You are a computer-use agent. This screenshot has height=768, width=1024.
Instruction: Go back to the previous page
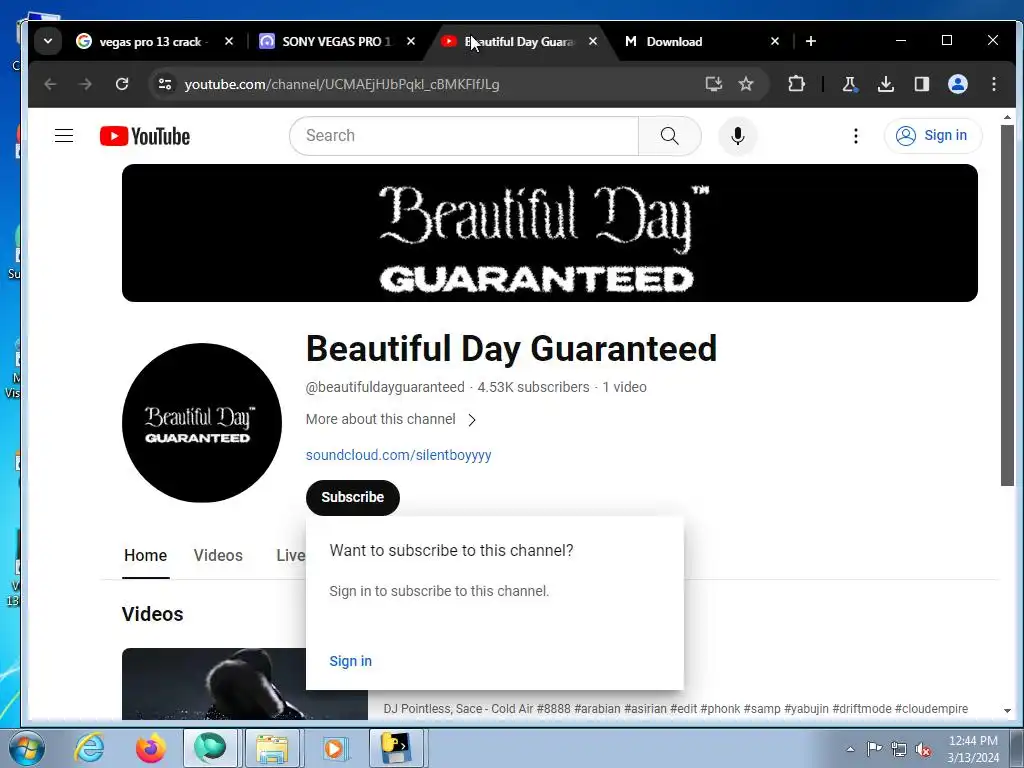[x=50, y=84]
